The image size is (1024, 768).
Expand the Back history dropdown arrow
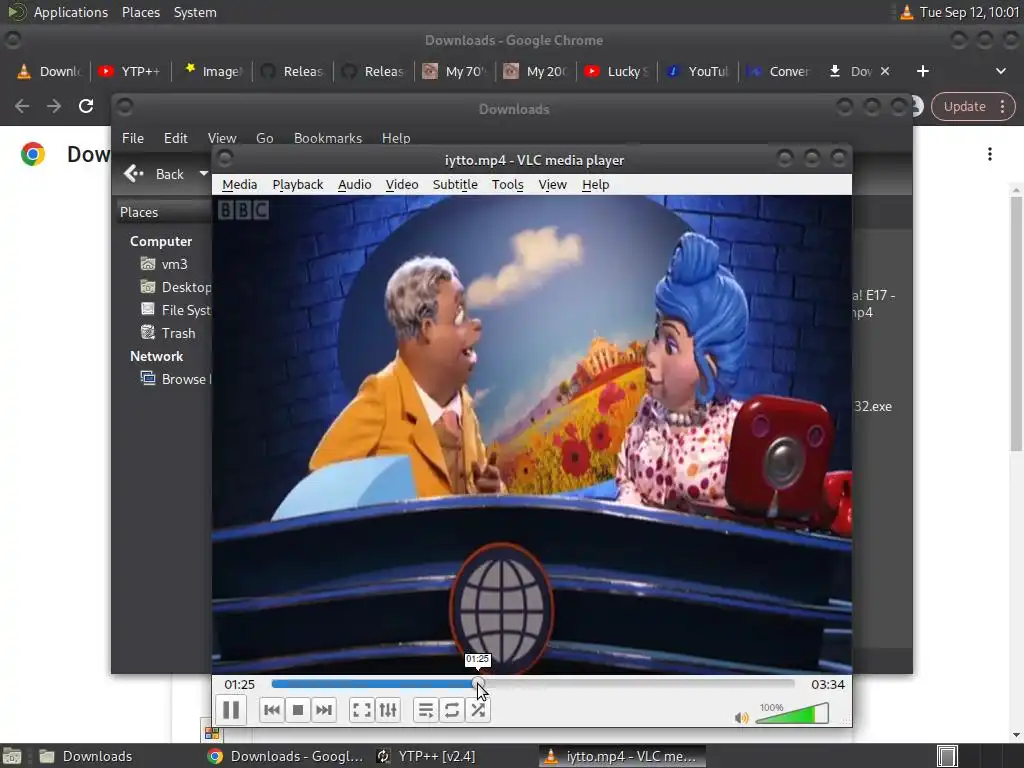(203, 174)
